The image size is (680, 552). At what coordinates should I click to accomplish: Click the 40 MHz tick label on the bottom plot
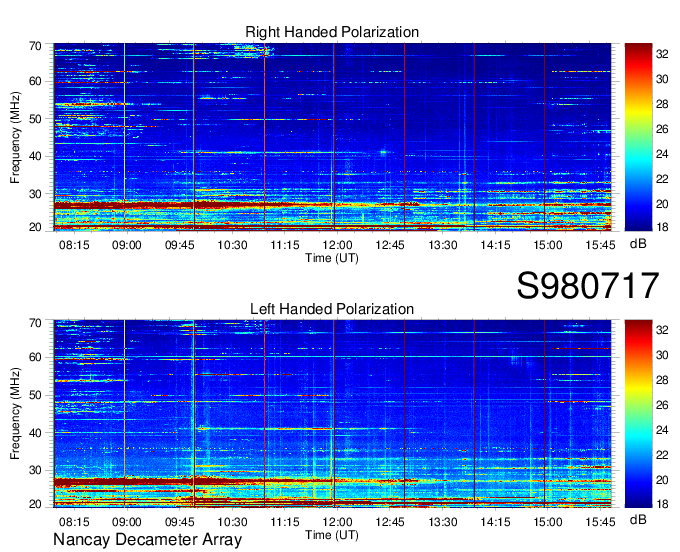pos(35,433)
